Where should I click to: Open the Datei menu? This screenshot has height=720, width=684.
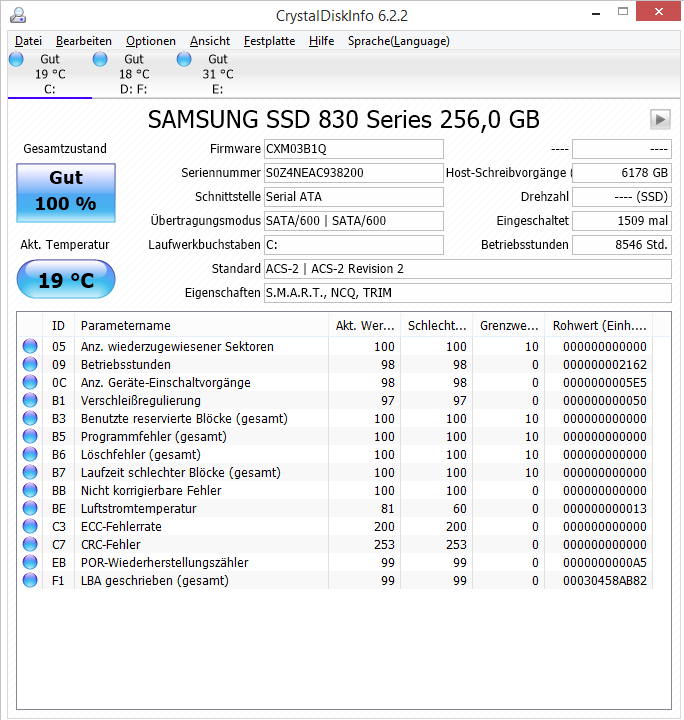(28, 41)
